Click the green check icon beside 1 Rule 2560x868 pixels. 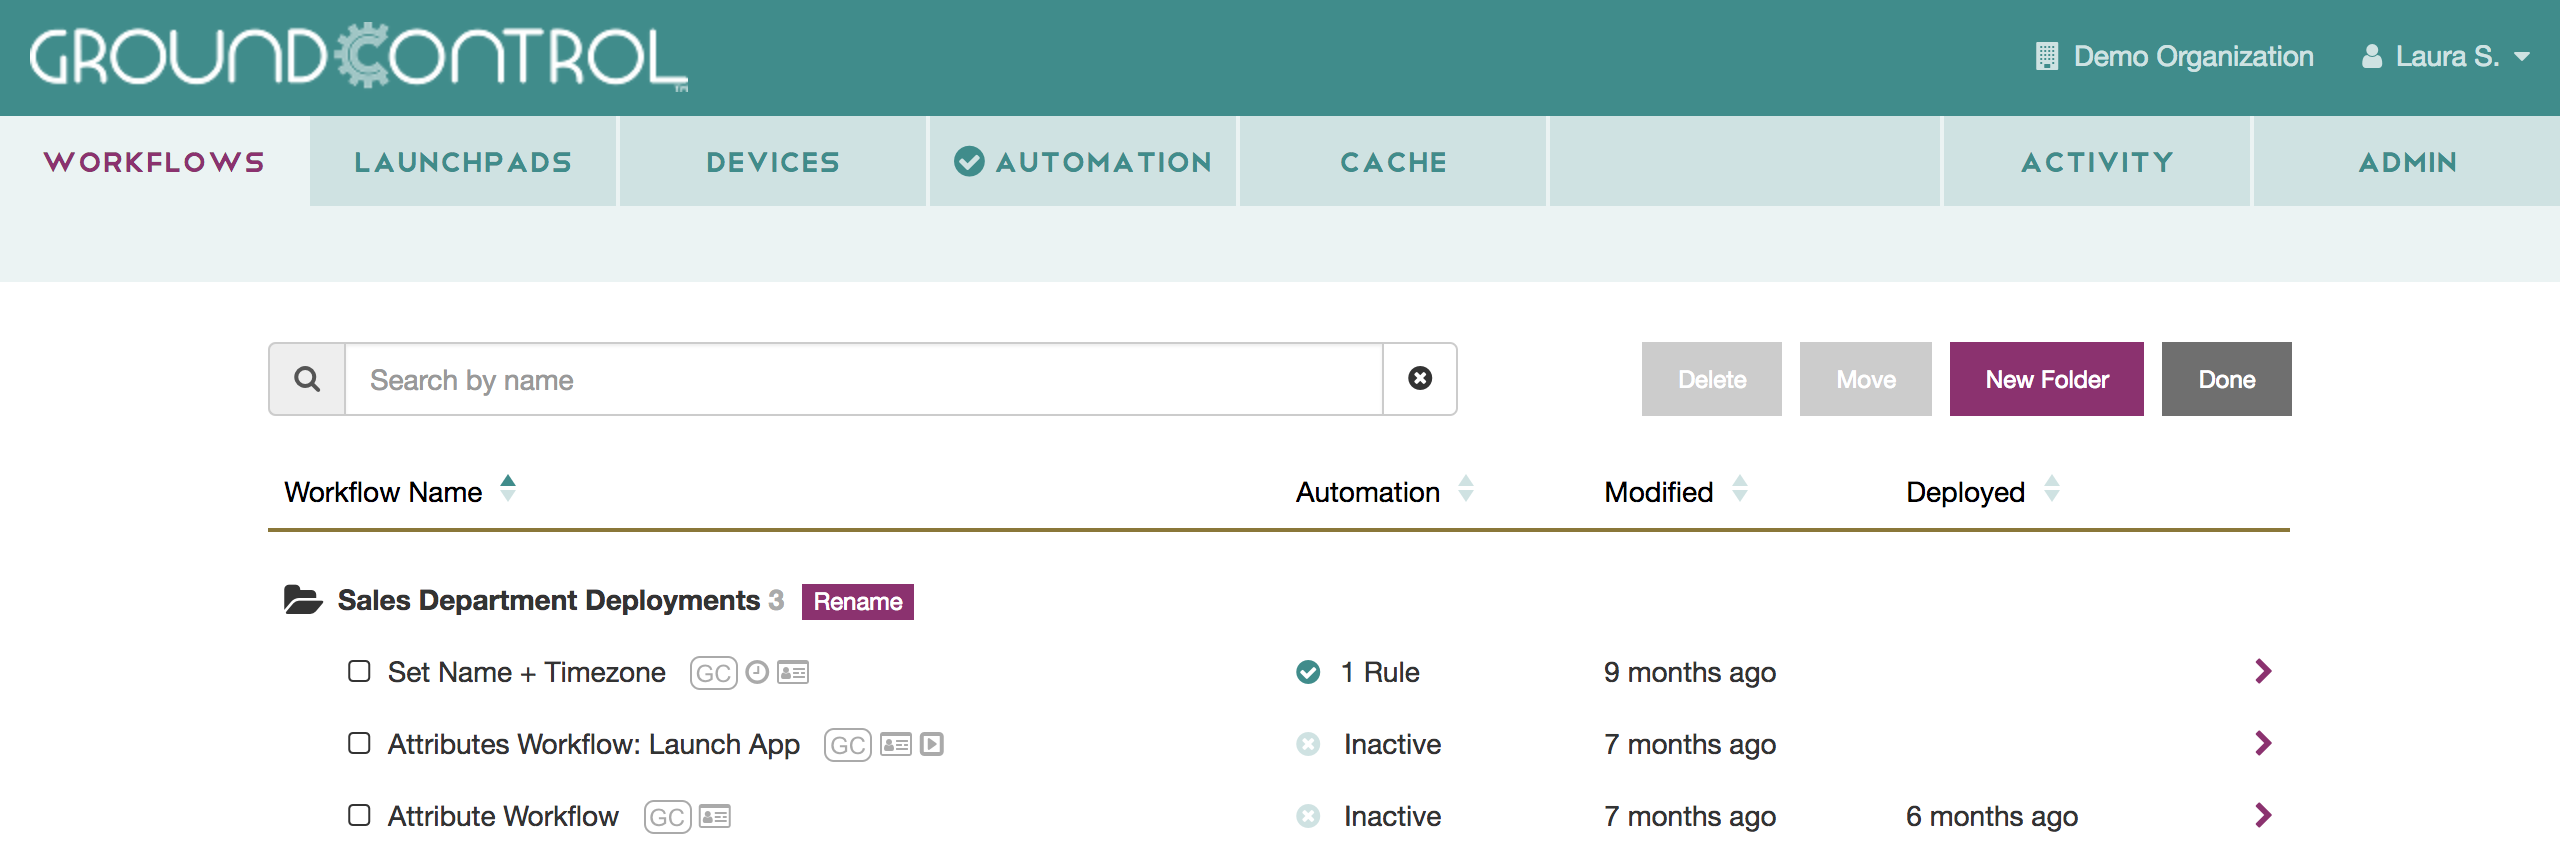click(1308, 672)
